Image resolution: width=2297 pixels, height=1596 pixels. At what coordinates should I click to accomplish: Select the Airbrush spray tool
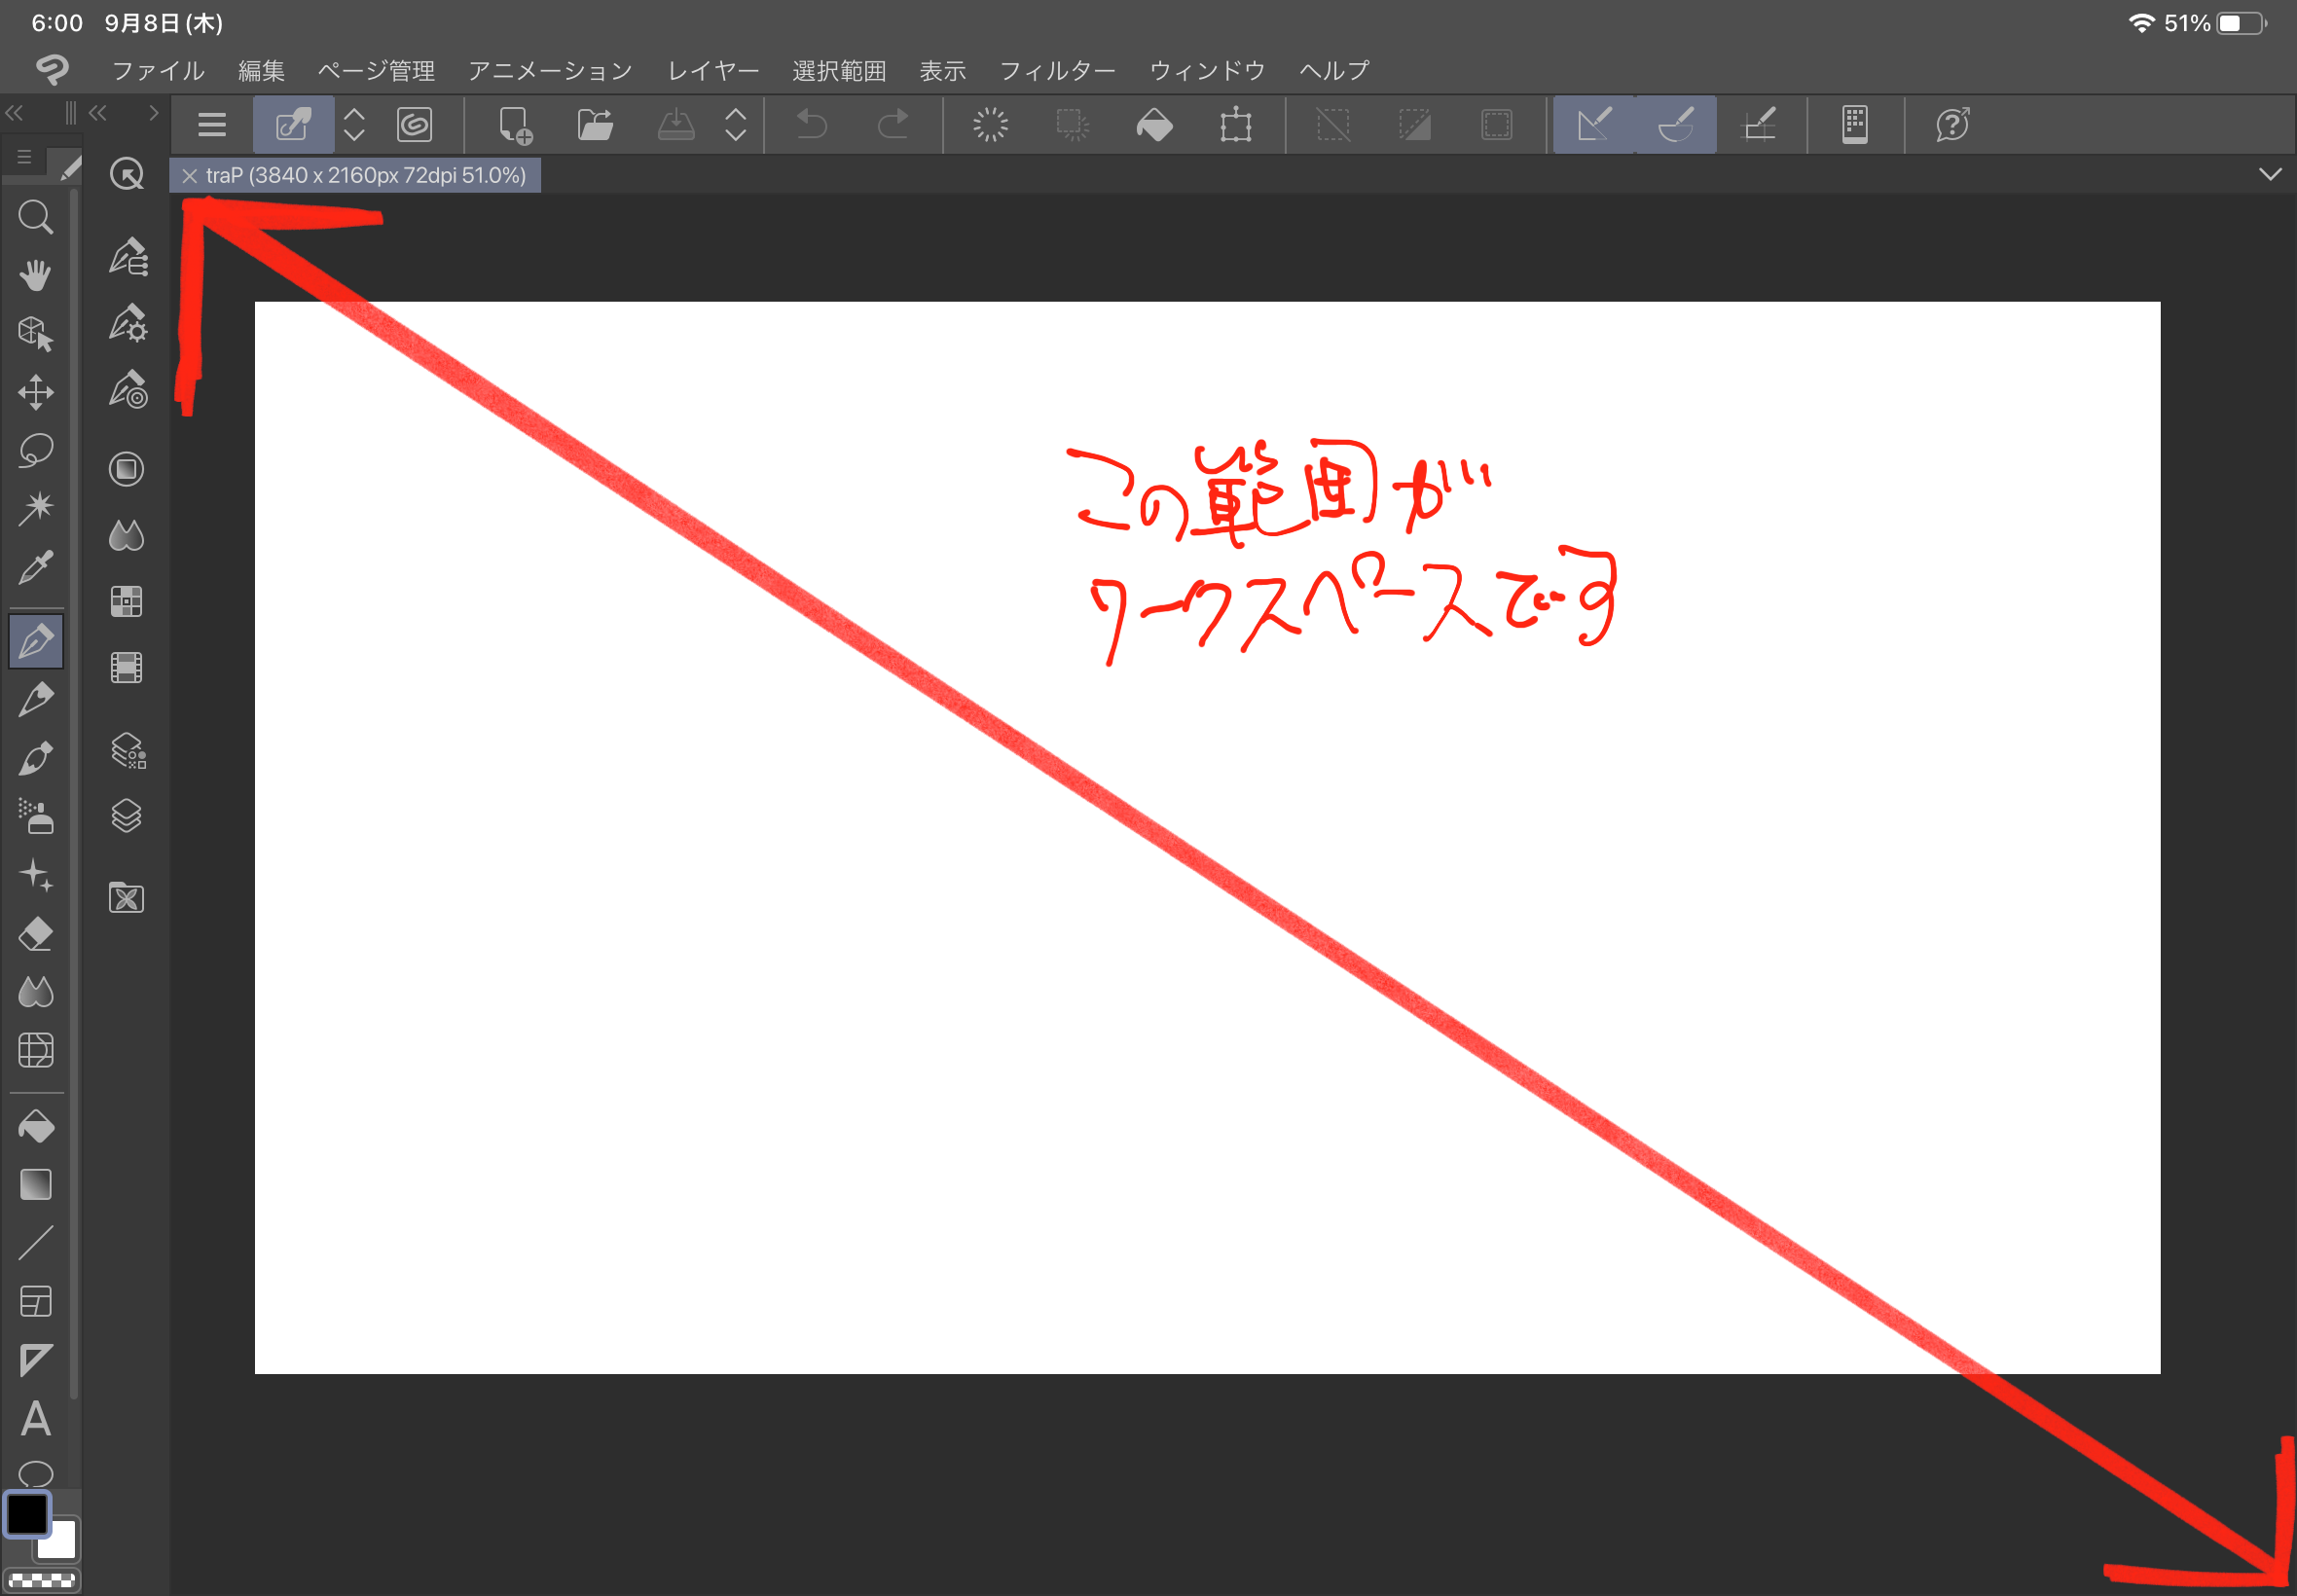pos(36,816)
